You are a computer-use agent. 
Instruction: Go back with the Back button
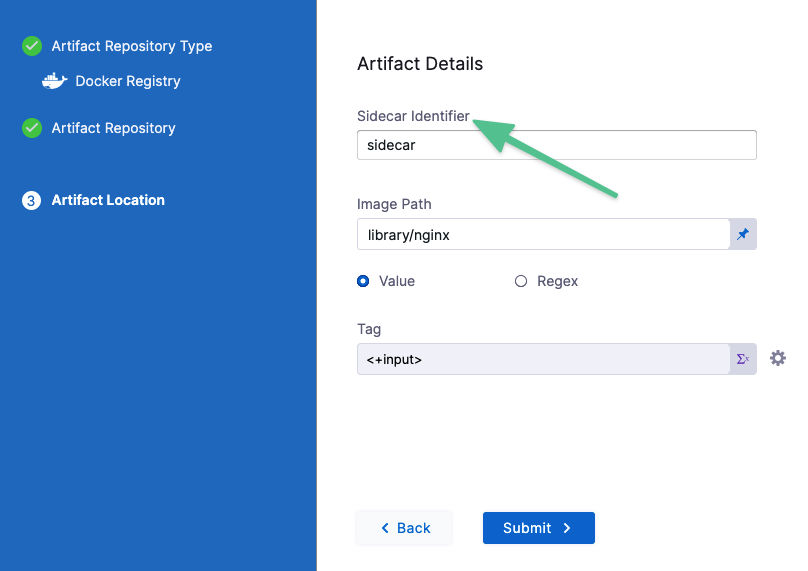pyautogui.click(x=404, y=528)
